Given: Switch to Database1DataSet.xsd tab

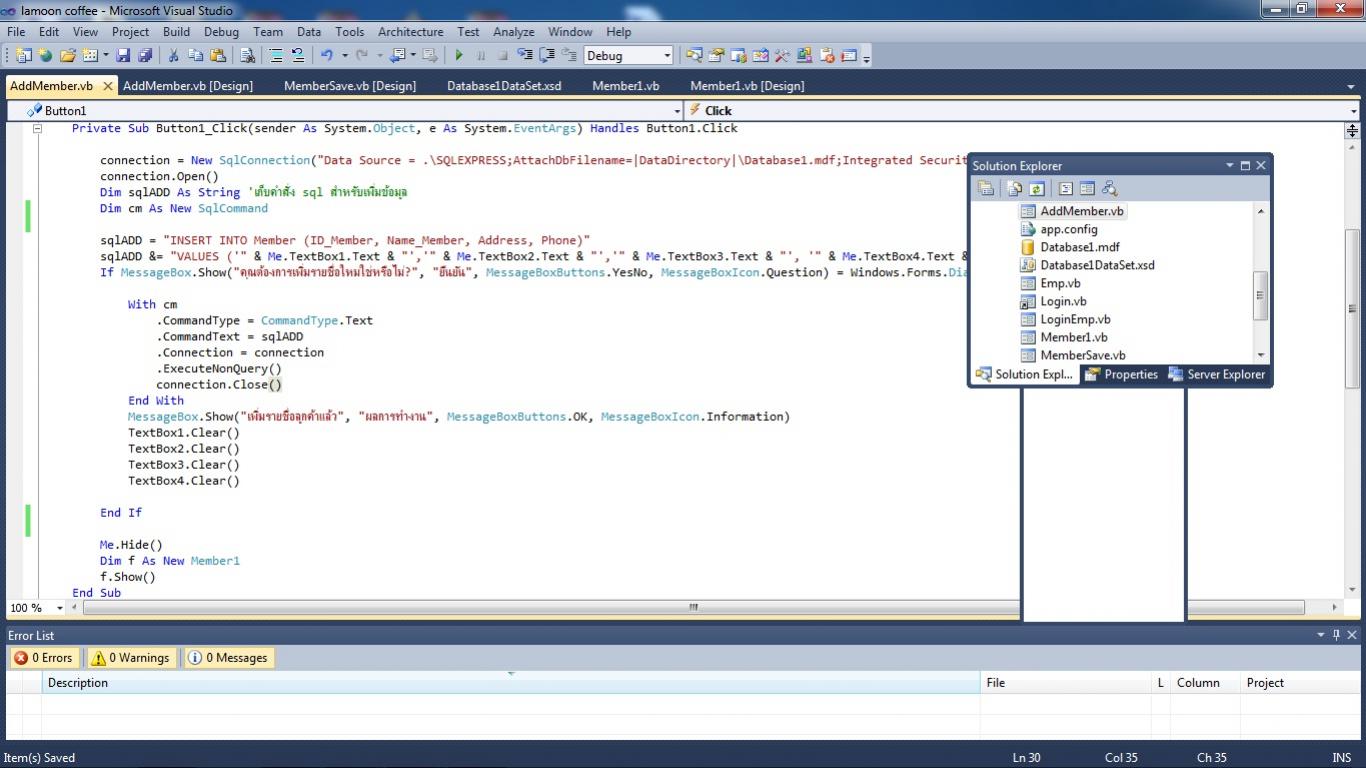Looking at the screenshot, I should pos(504,86).
